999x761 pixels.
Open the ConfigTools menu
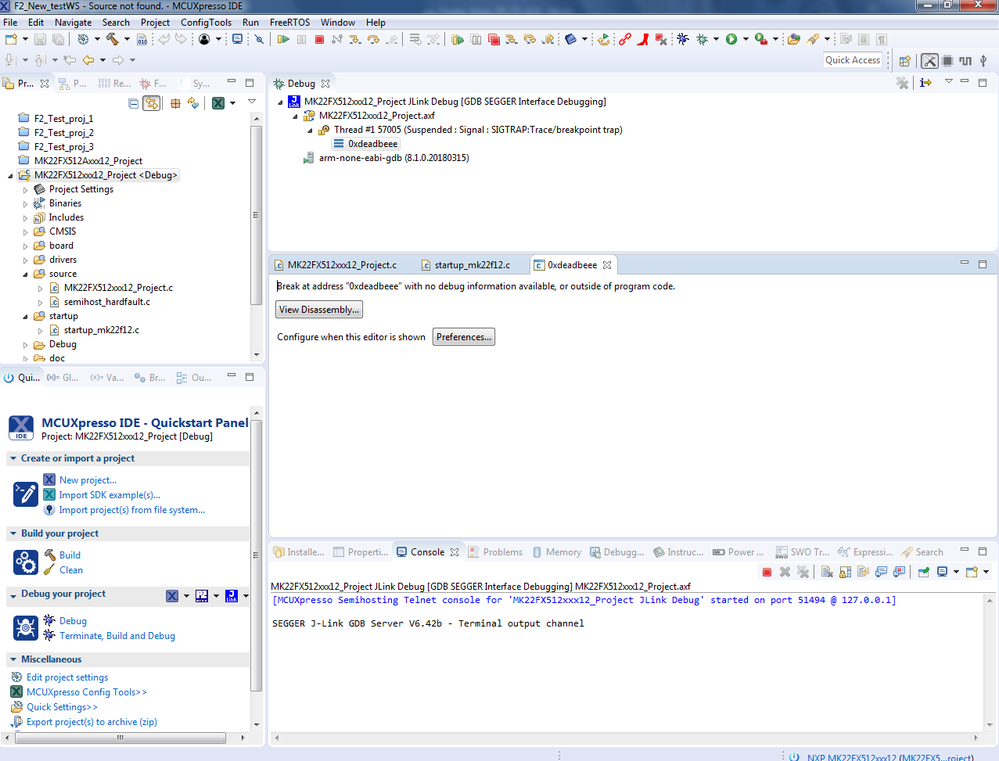pos(206,22)
